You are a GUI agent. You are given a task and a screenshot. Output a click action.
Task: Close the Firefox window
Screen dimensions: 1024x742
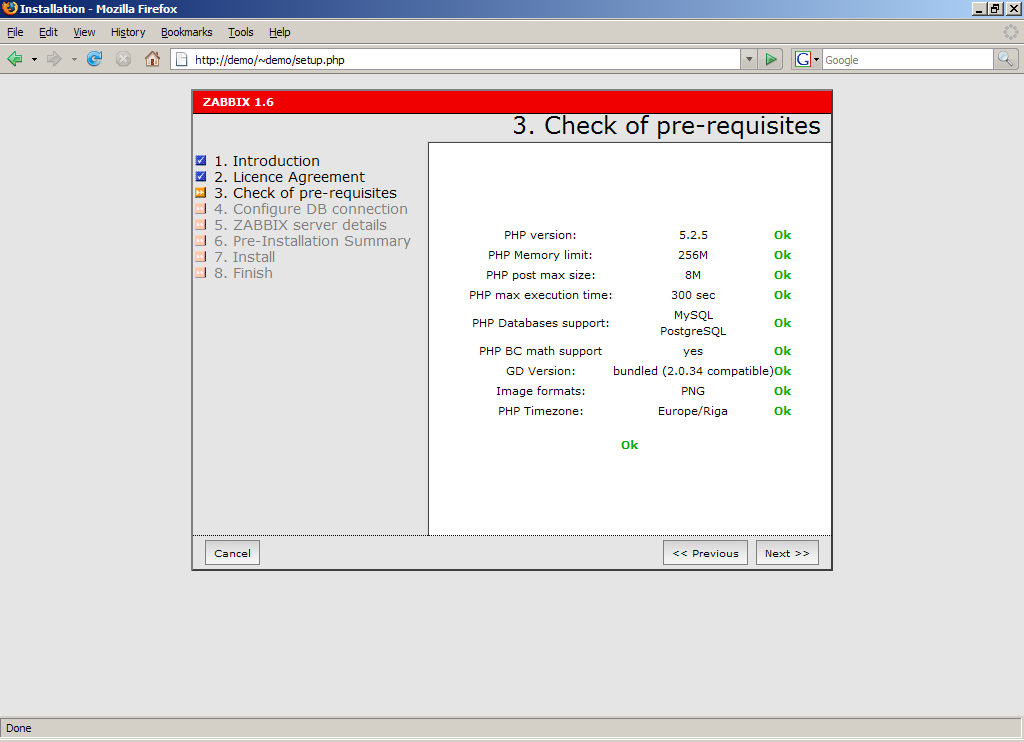click(x=1012, y=8)
